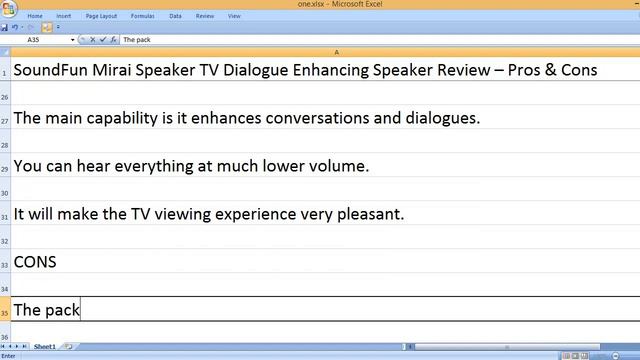Select the Sheet1 tab

pos(44,347)
